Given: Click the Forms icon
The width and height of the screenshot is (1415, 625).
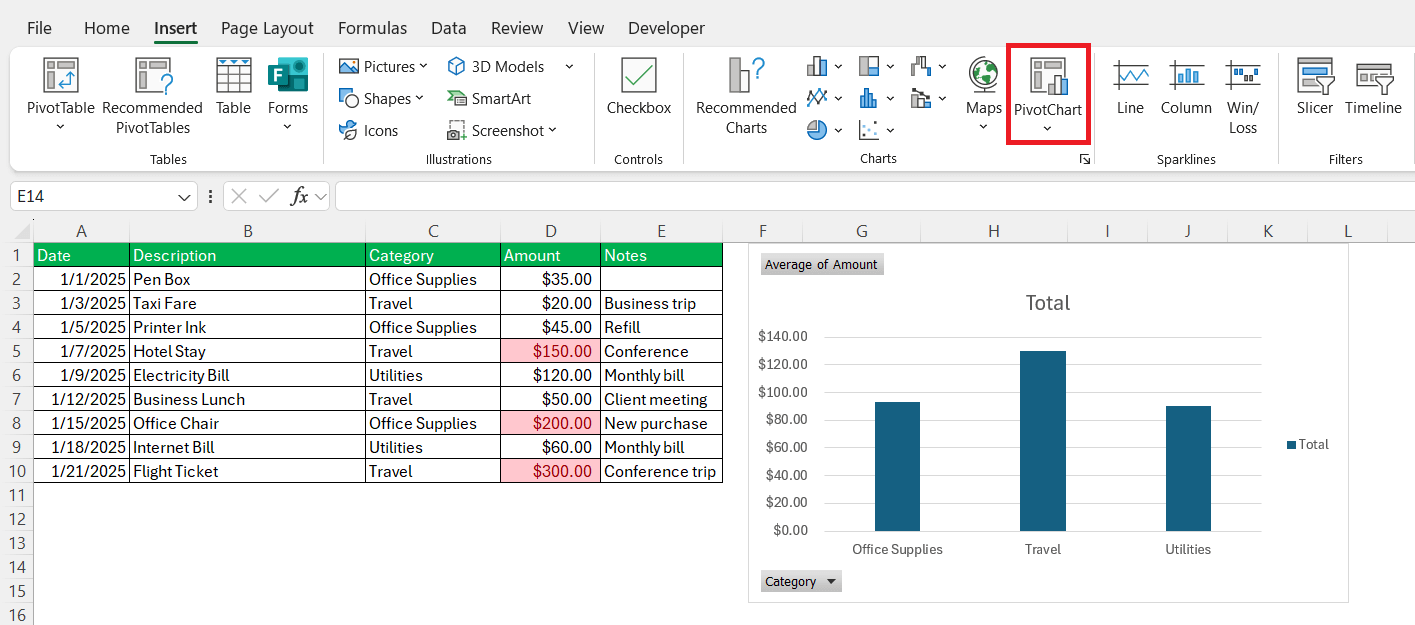Looking at the screenshot, I should click(288, 76).
